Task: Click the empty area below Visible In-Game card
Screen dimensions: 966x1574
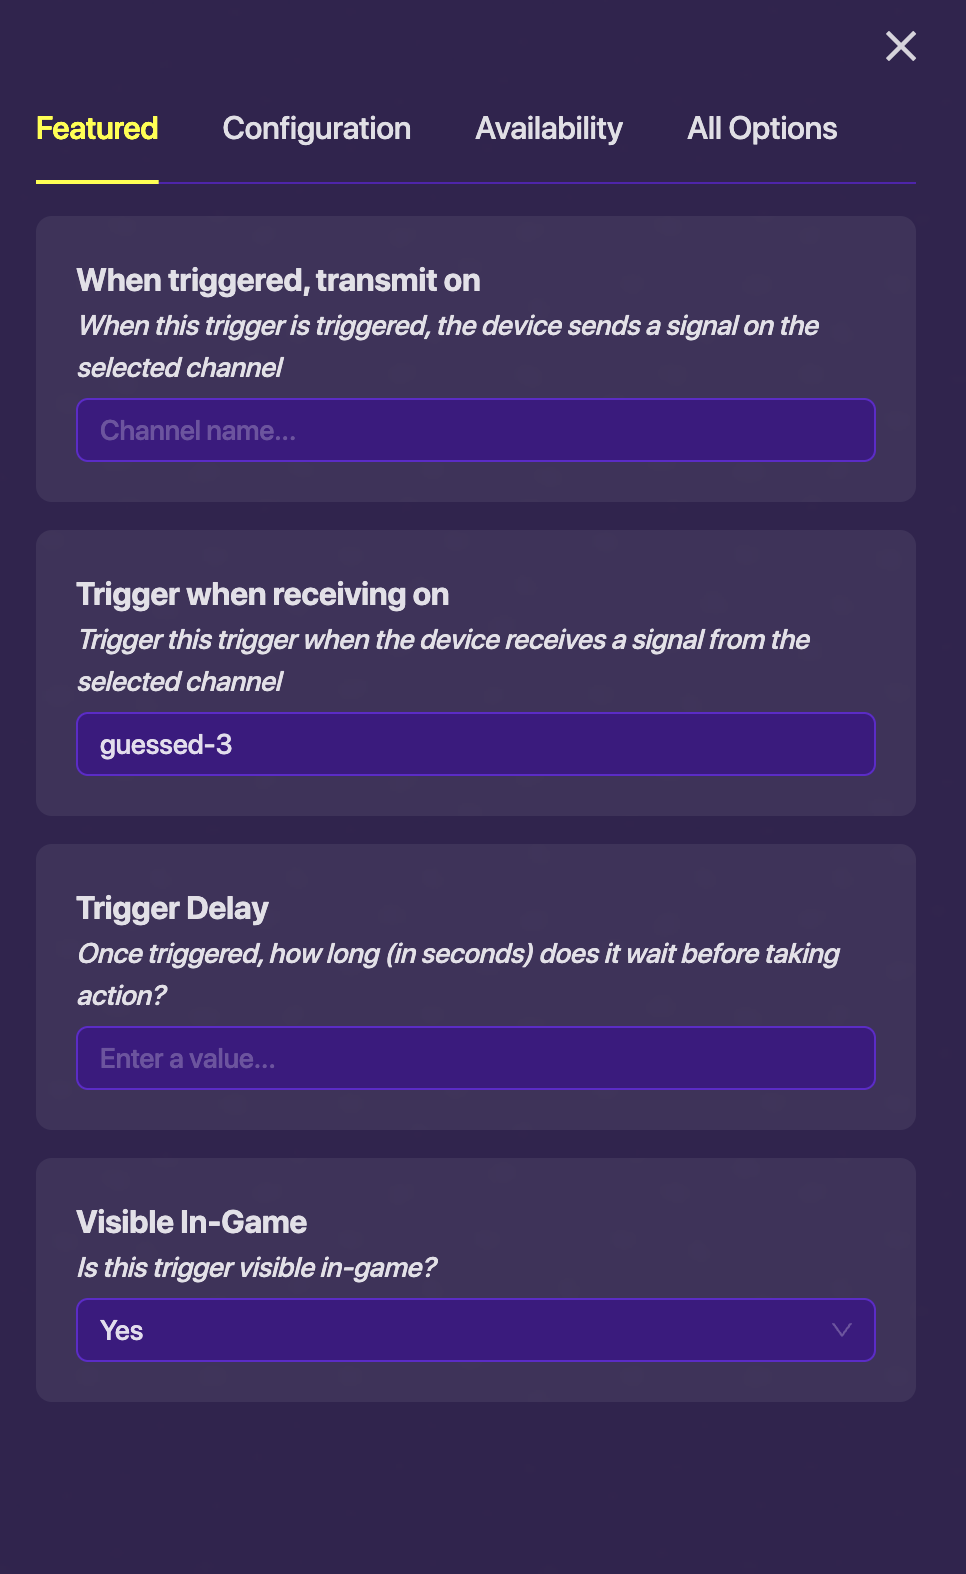Action: click(476, 1488)
